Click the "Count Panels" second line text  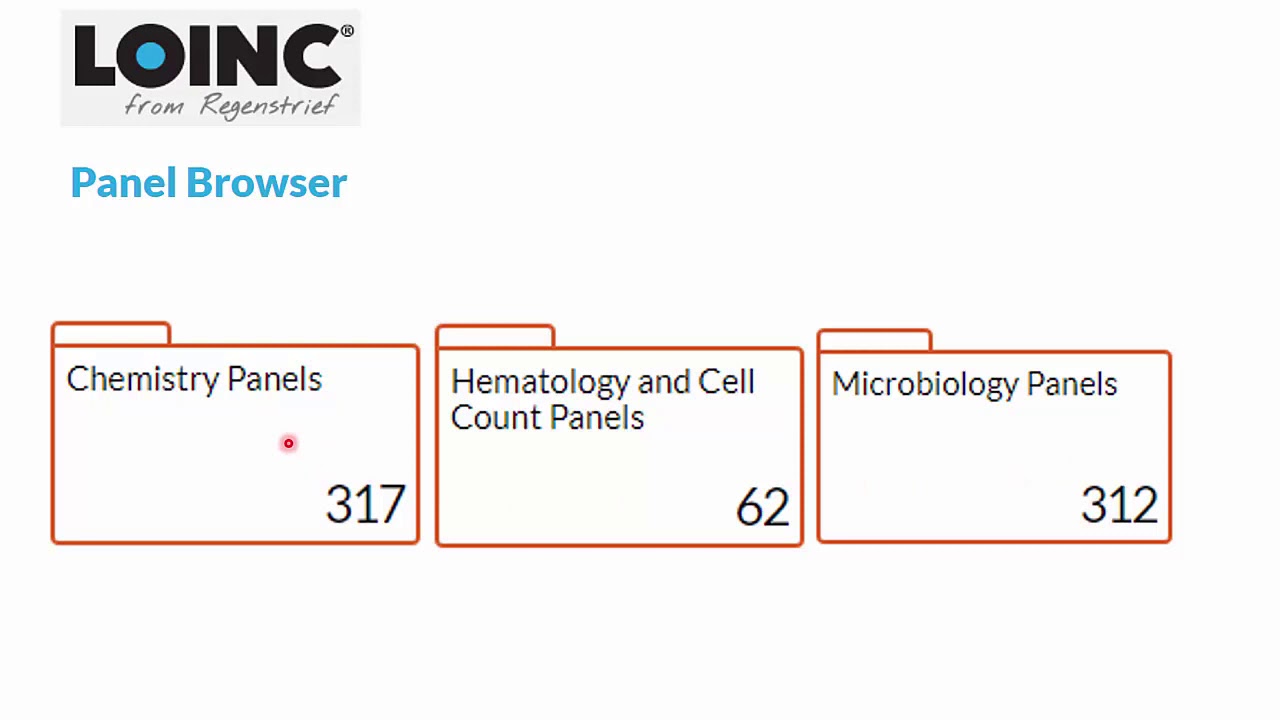[547, 418]
